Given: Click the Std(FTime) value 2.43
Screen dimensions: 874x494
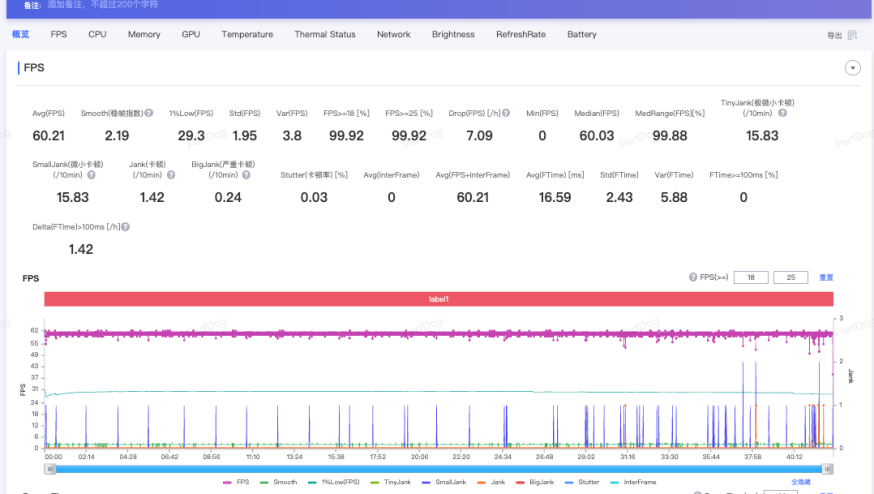Looking at the screenshot, I should coord(619,197).
